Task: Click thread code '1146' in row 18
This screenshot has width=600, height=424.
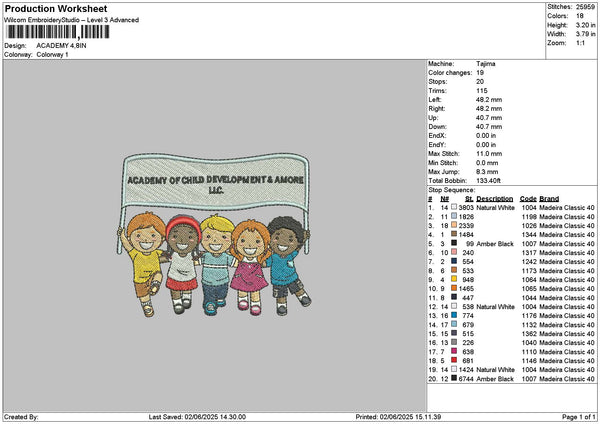Action: coord(529,360)
